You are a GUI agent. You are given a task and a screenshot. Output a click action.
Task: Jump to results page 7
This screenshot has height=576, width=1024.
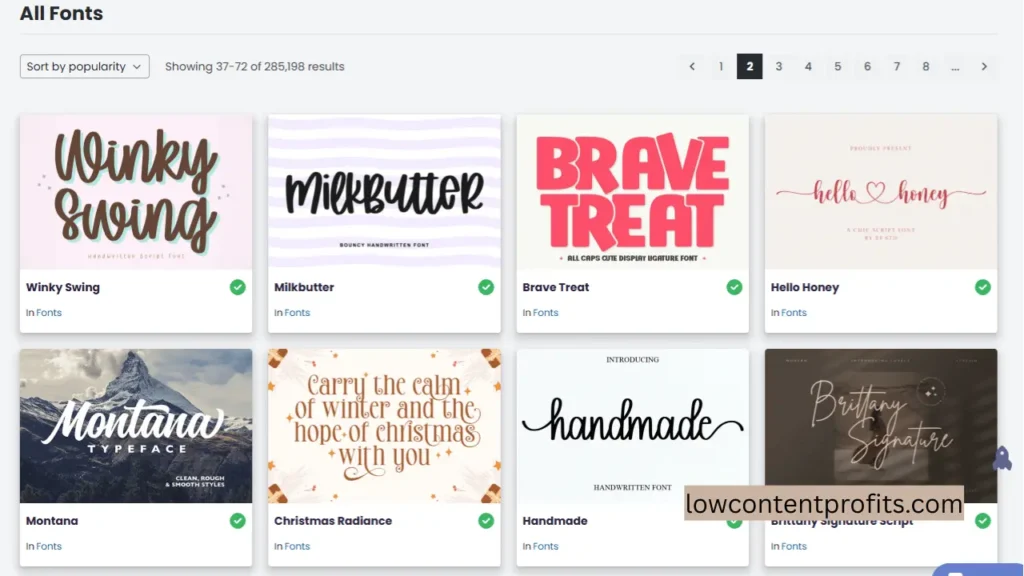[897, 67]
